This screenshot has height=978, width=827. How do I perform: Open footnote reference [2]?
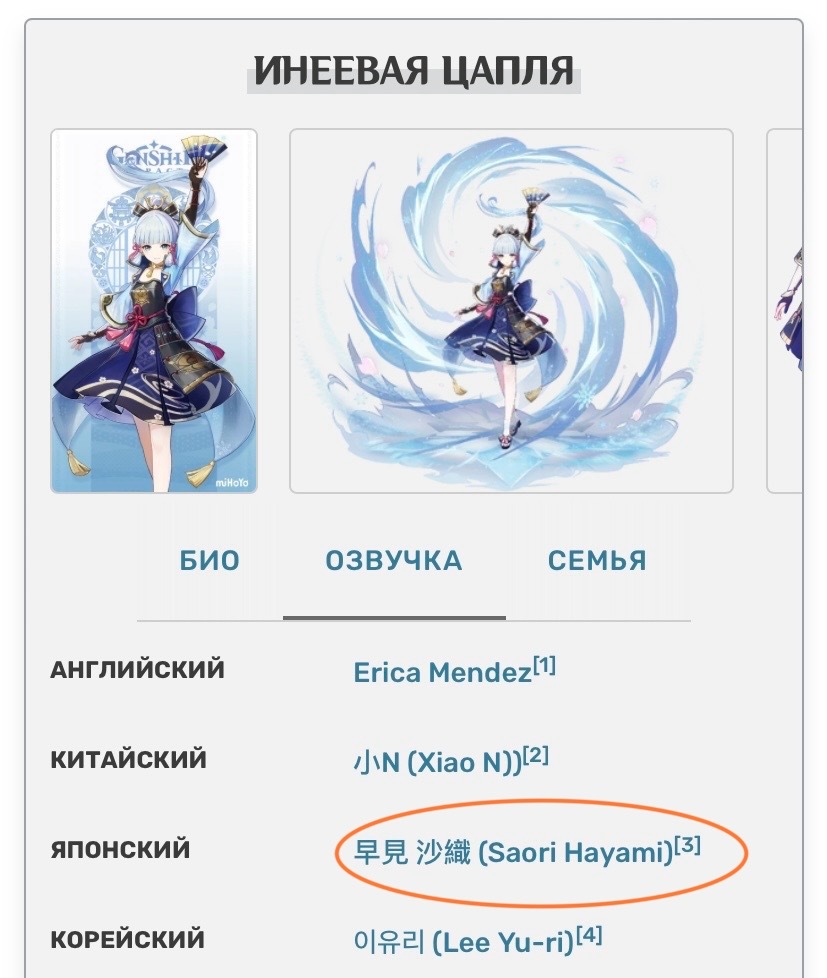point(536,756)
